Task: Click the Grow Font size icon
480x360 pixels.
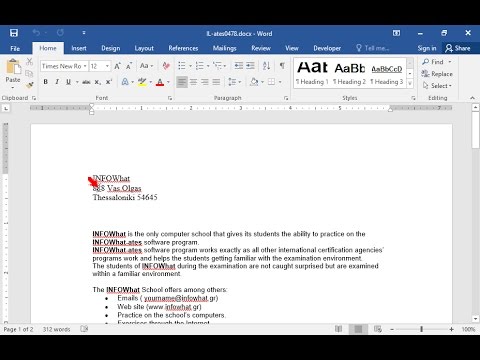Action: [117, 66]
